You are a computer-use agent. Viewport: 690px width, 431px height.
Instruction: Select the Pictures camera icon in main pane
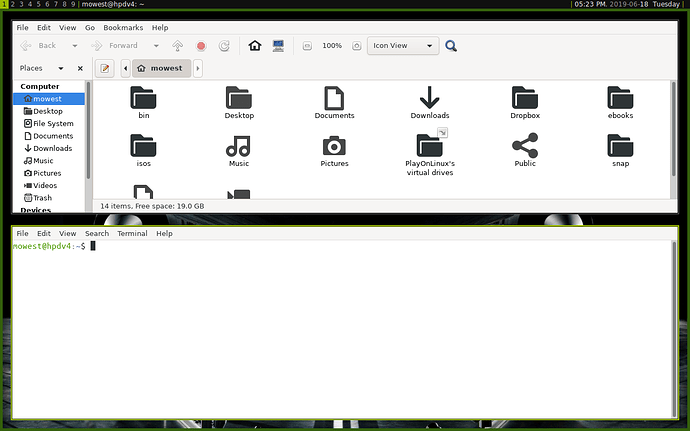pos(334,146)
